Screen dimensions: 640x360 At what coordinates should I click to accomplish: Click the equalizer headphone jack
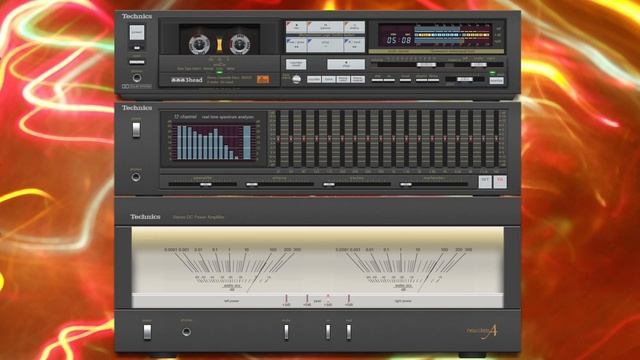136,177
